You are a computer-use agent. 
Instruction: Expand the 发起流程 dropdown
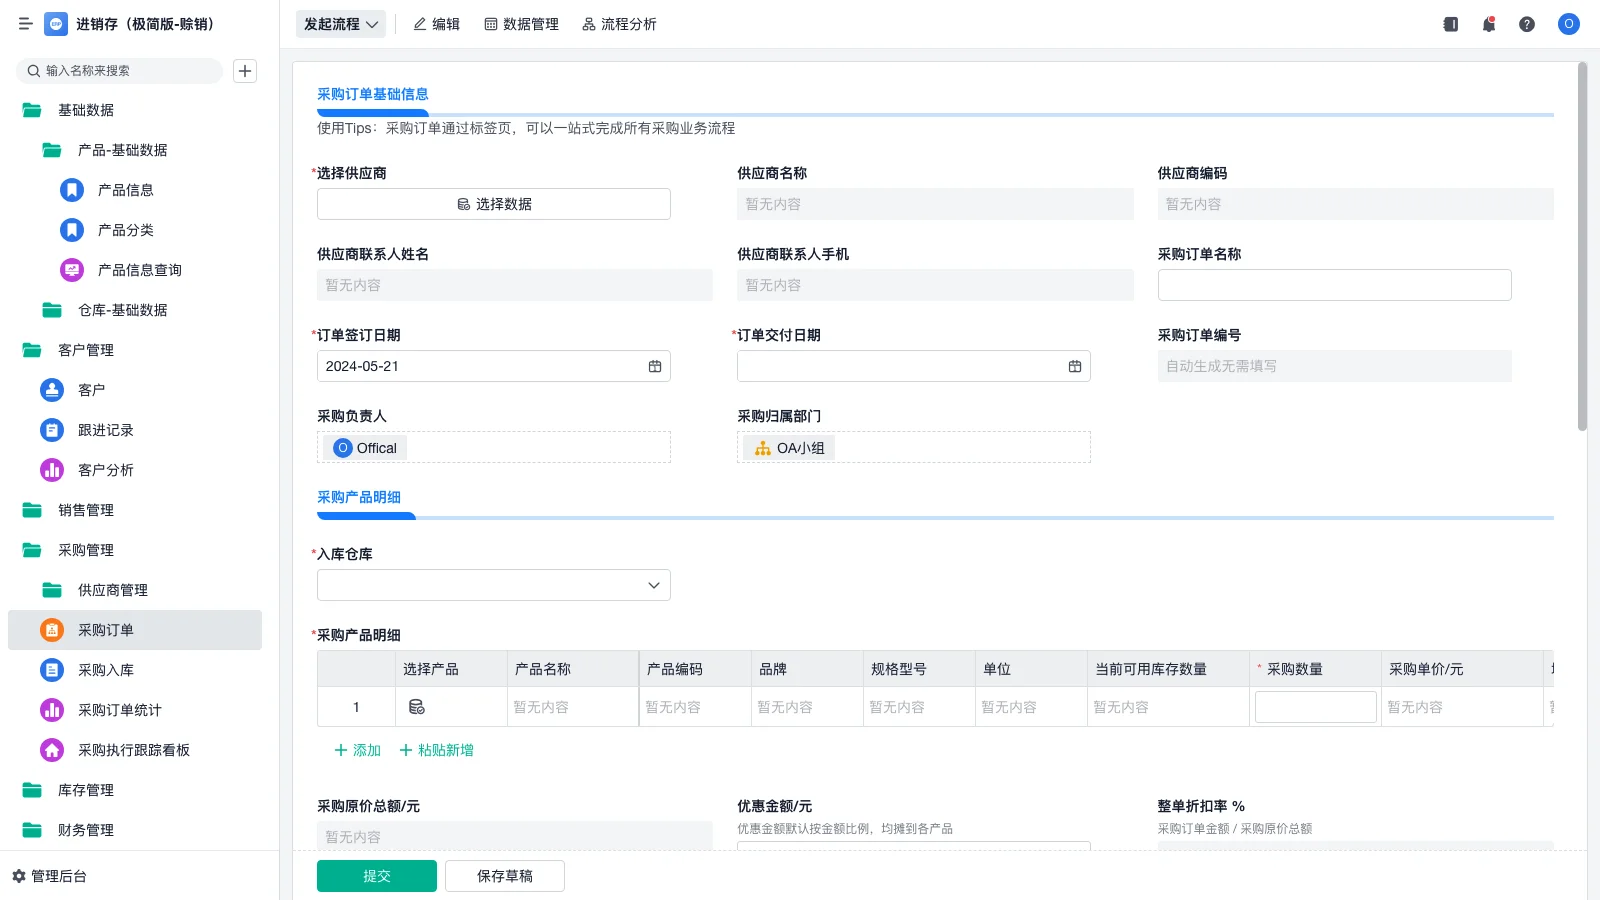coord(341,24)
